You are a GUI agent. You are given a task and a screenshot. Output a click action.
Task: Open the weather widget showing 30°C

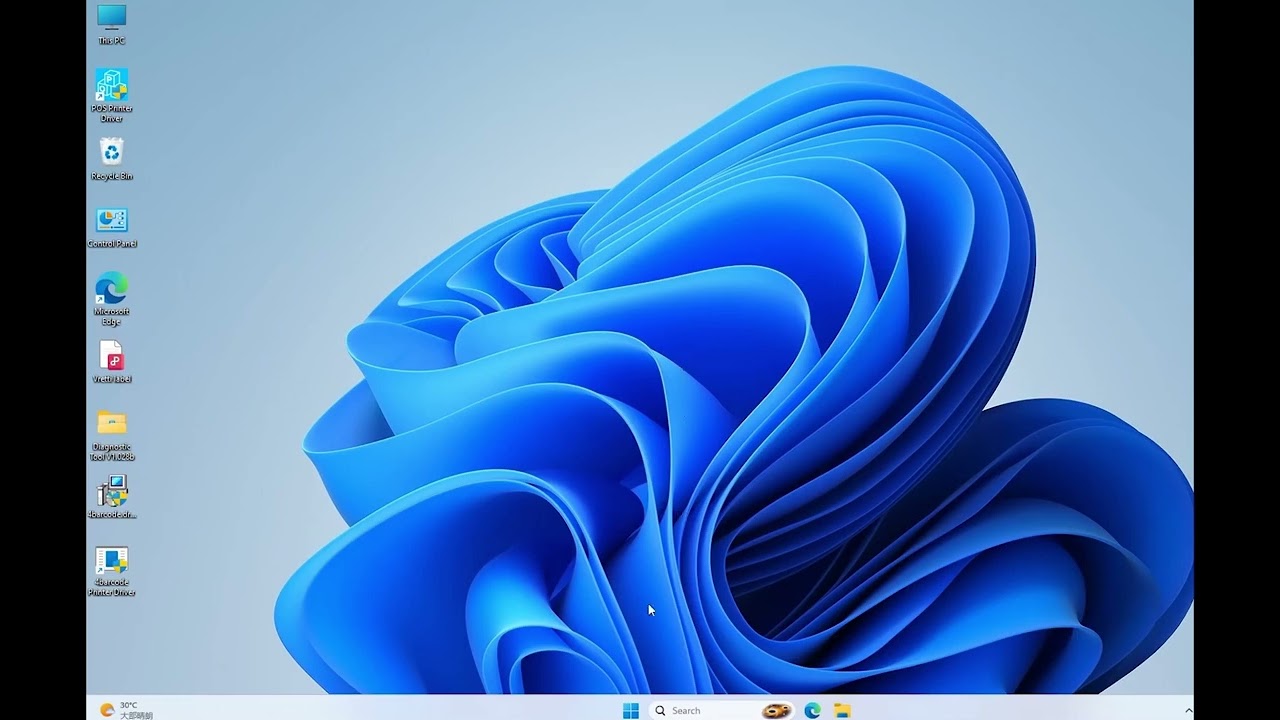126,710
